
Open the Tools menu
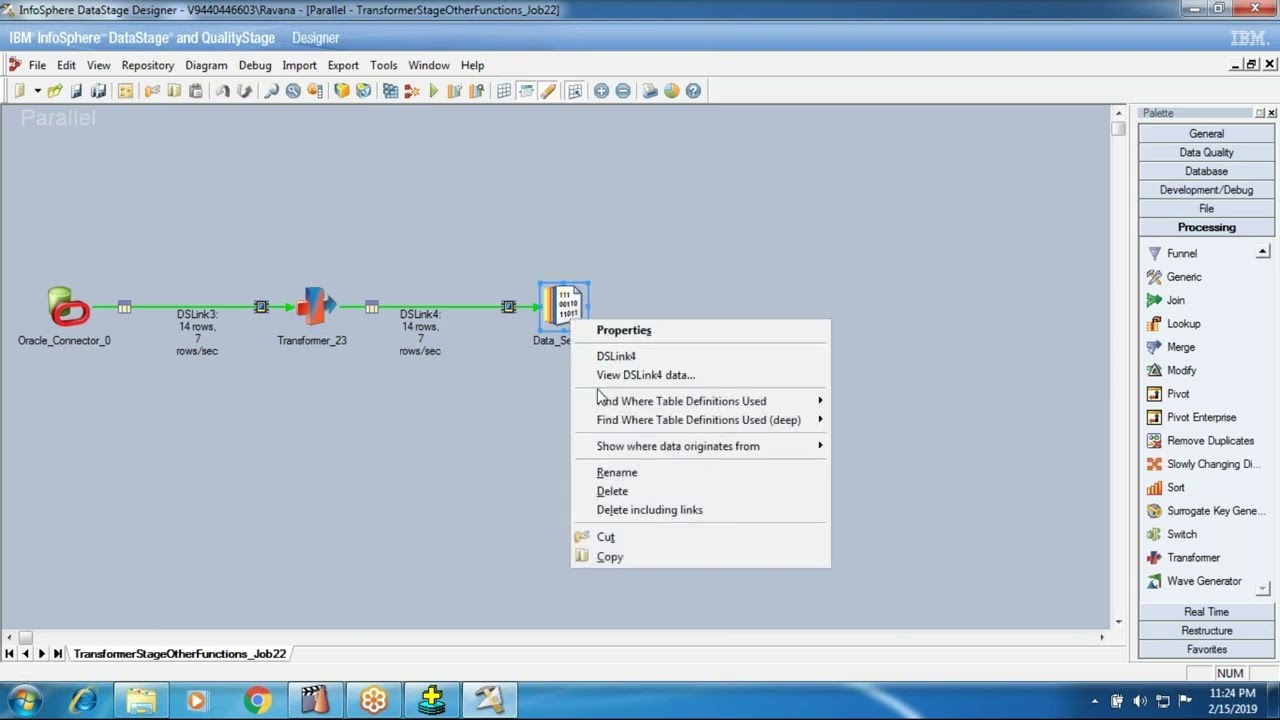[x=384, y=65]
